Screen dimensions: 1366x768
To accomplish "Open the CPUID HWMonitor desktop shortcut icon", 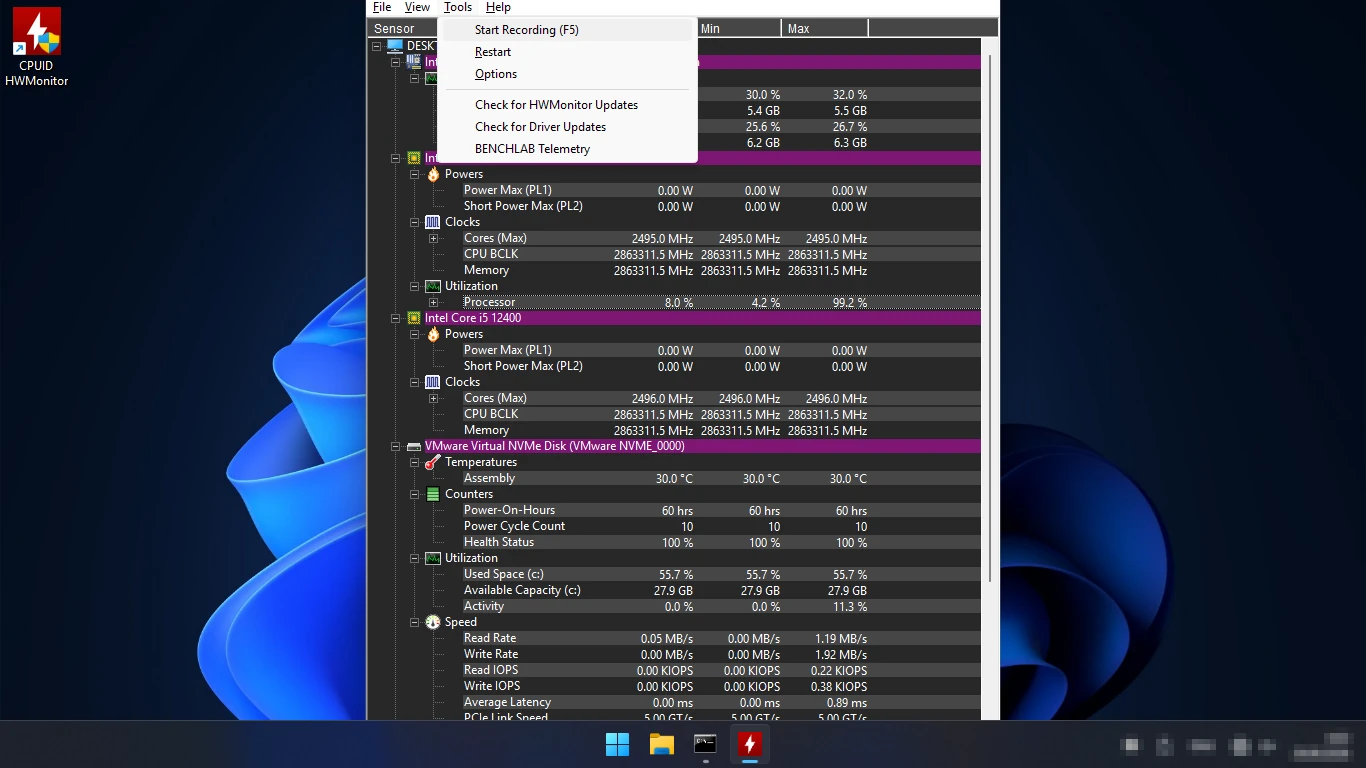I will (x=36, y=47).
